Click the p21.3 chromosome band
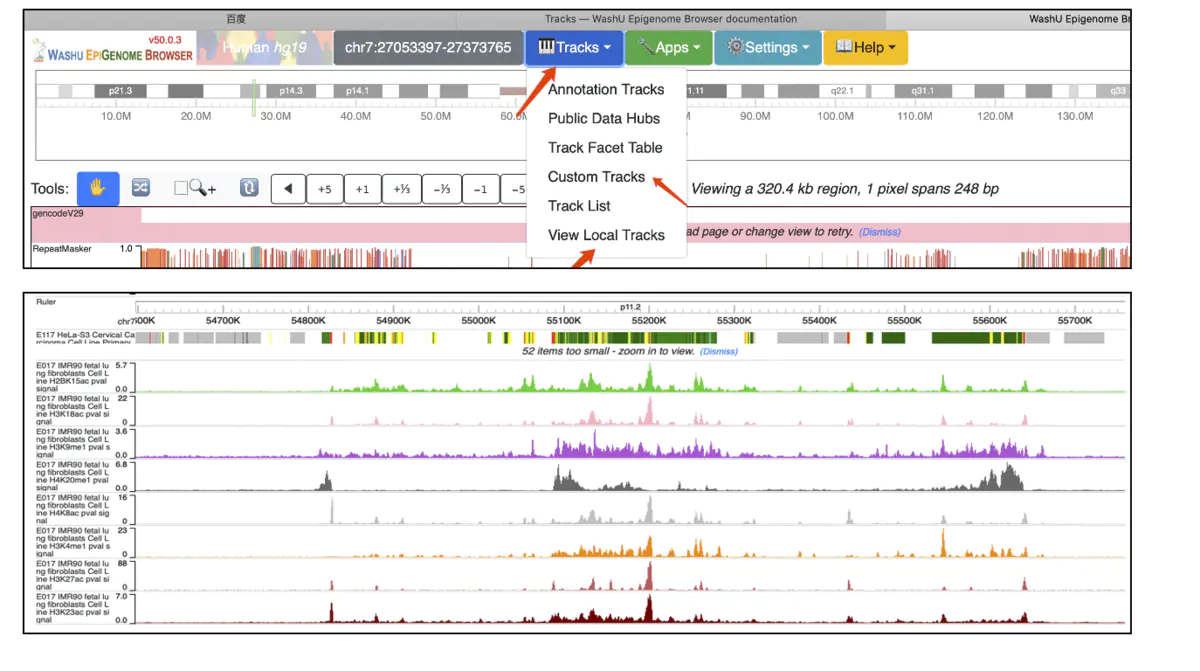Viewport: 1200px width, 671px height. point(118,91)
